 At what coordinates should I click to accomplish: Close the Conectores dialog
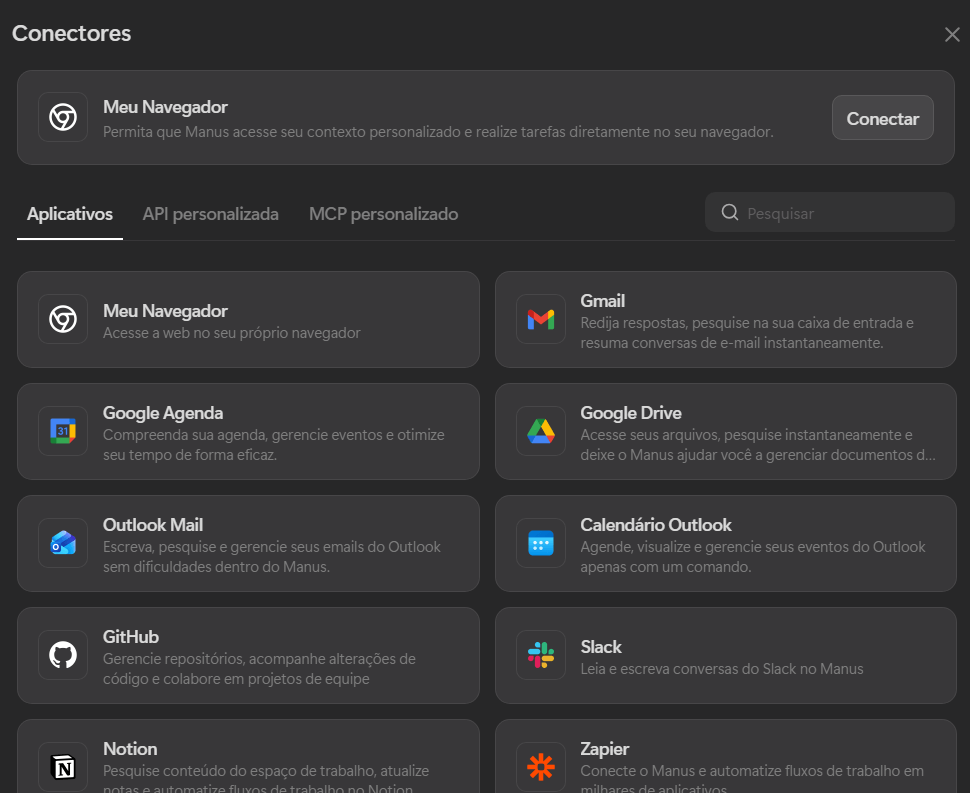tap(952, 35)
